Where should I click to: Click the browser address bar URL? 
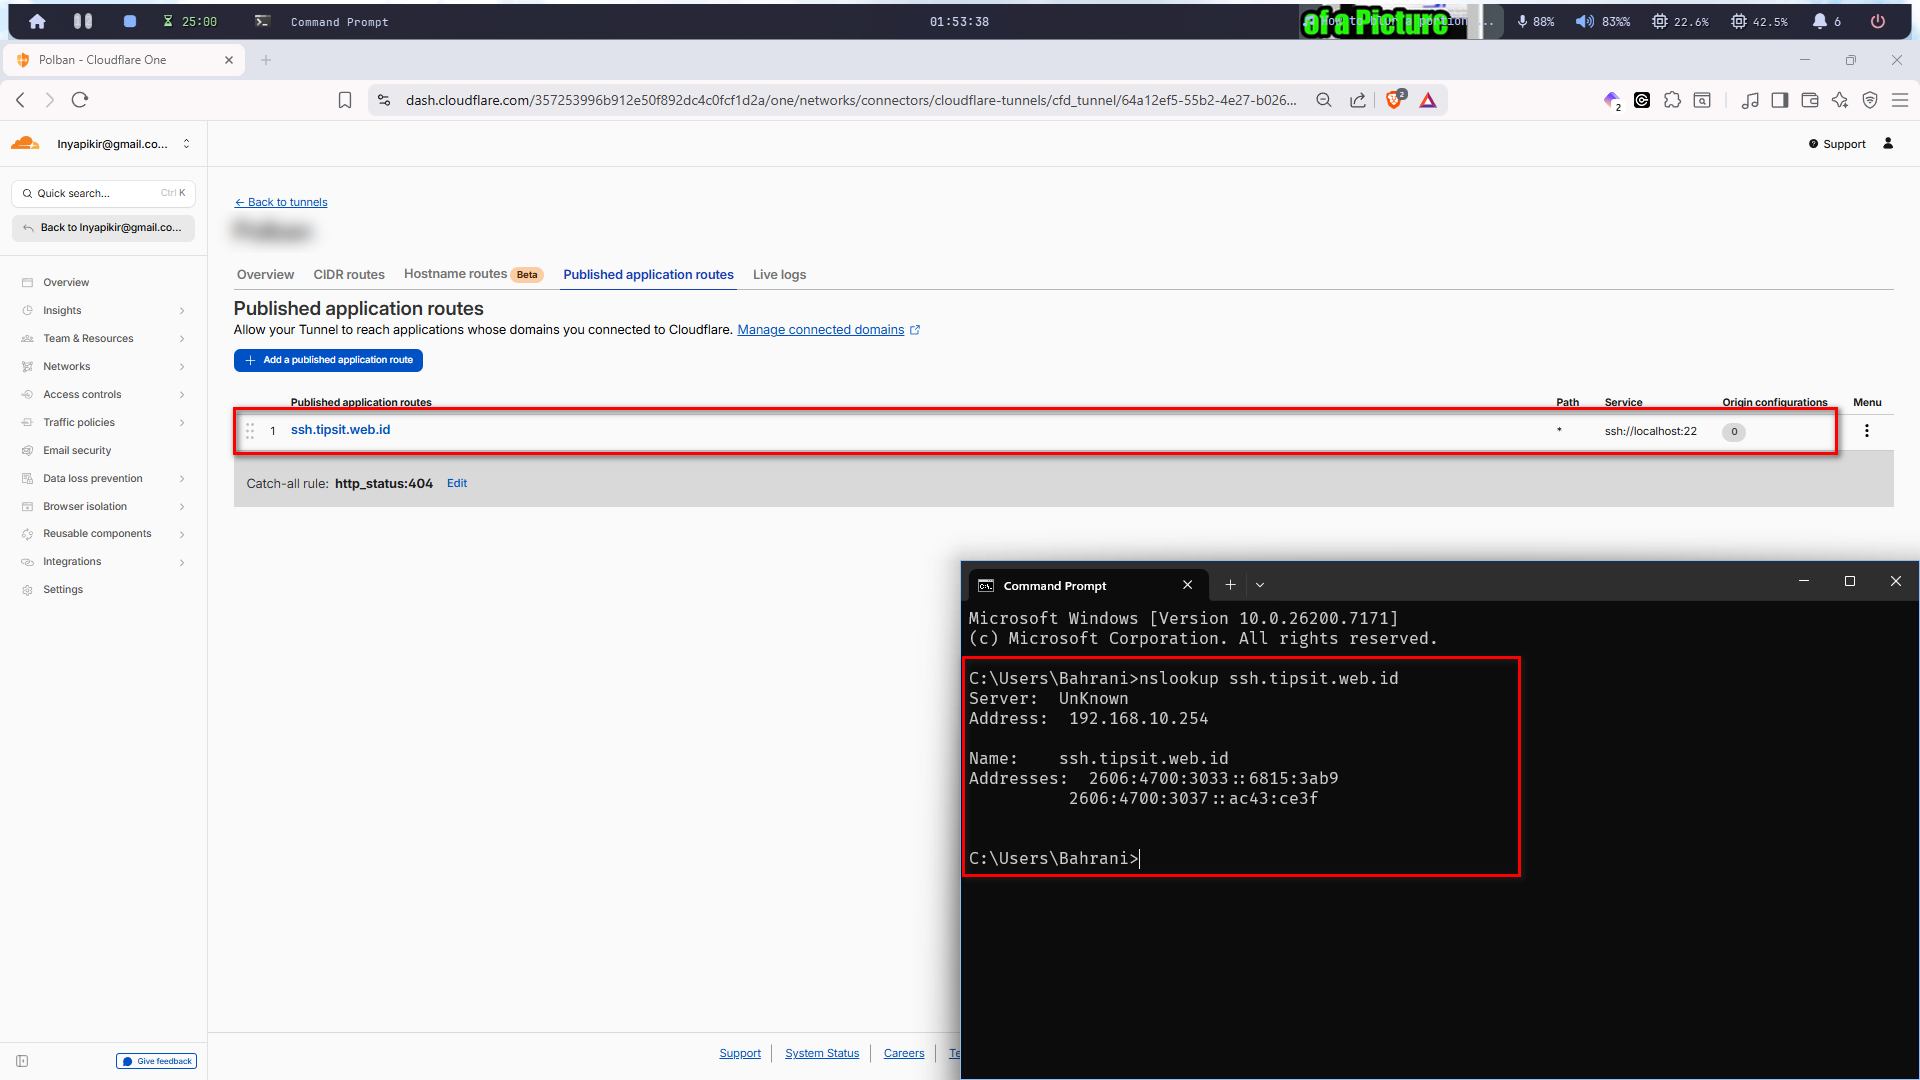[850, 100]
